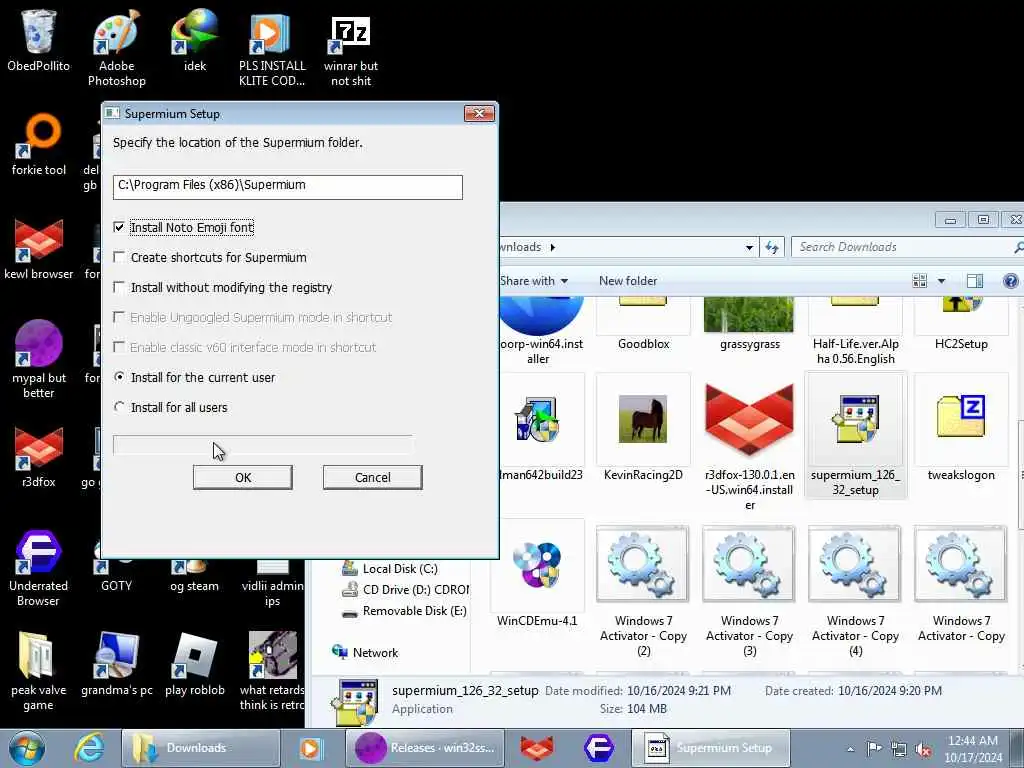Viewport: 1024px width, 768px height.
Task: Select the HC2Setup file in Downloads
Action: (x=961, y=324)
